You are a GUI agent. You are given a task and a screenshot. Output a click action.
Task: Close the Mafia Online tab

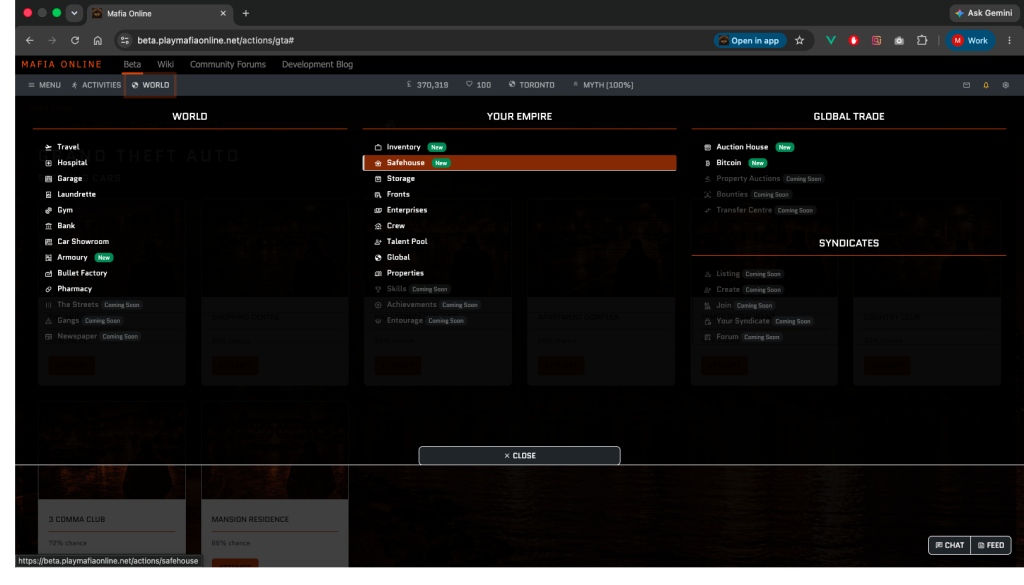coord(223,13)
